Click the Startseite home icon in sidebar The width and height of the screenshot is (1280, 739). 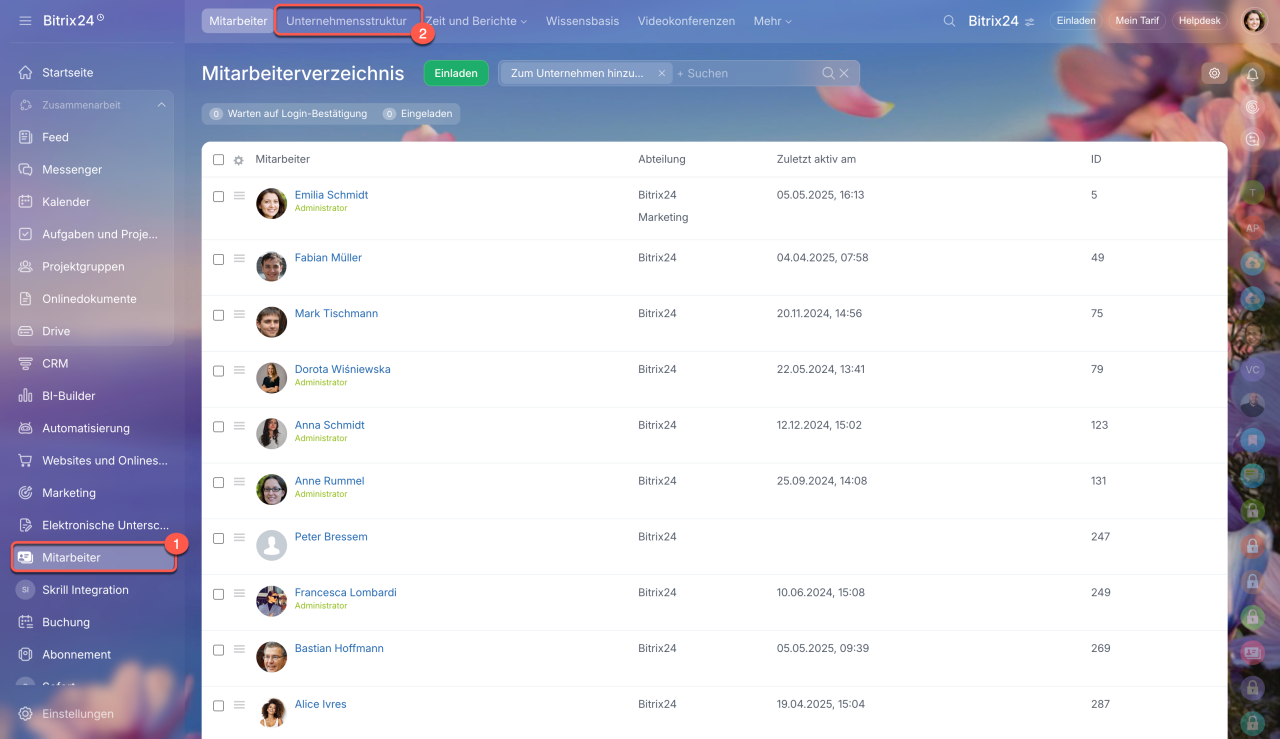coord(26,73)
